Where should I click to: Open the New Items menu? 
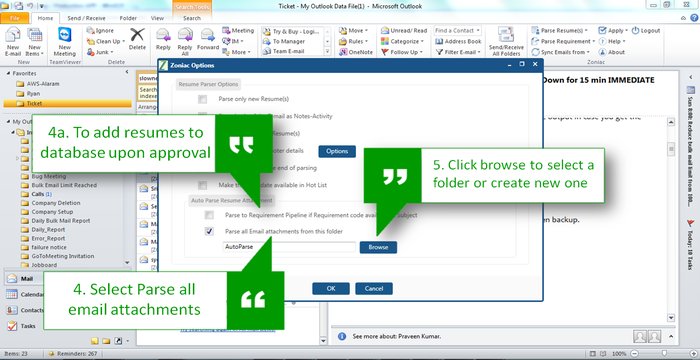pos(35,42)
